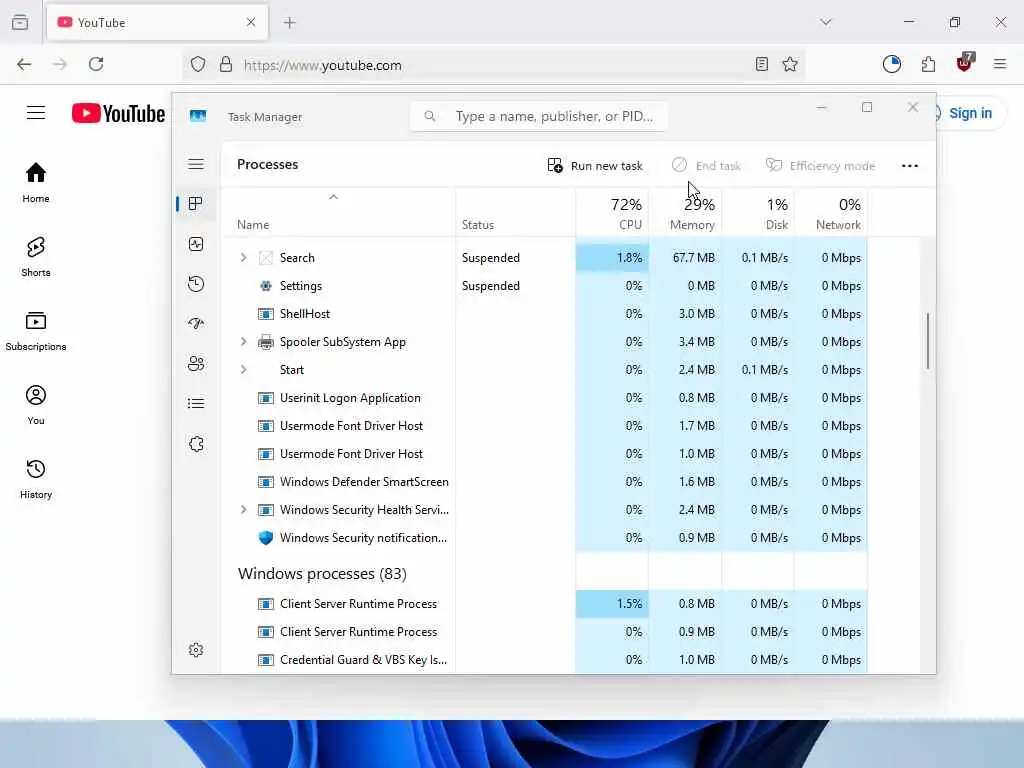Expand the Spooler SubSystem App group

pos(244,342)
